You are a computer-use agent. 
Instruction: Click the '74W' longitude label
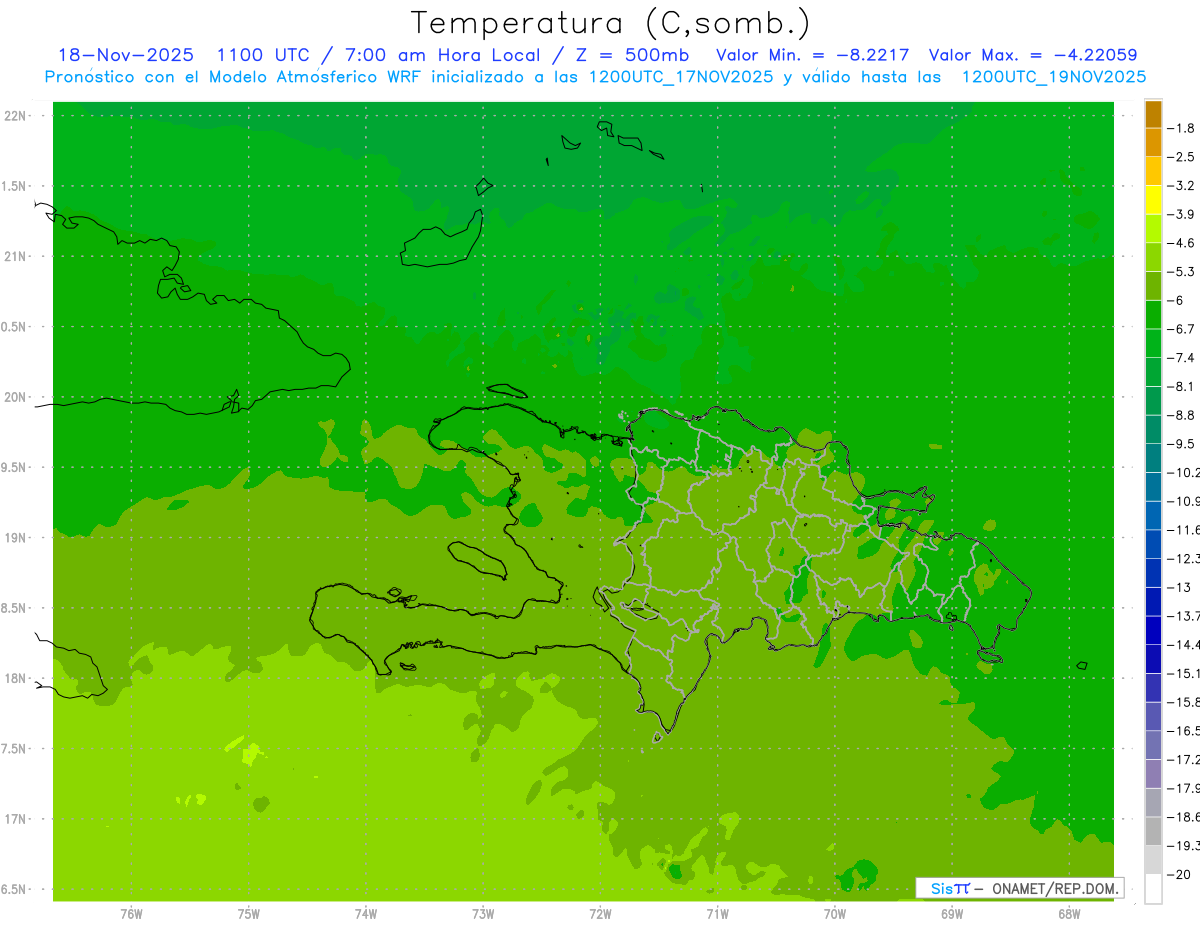pos(366,915)
